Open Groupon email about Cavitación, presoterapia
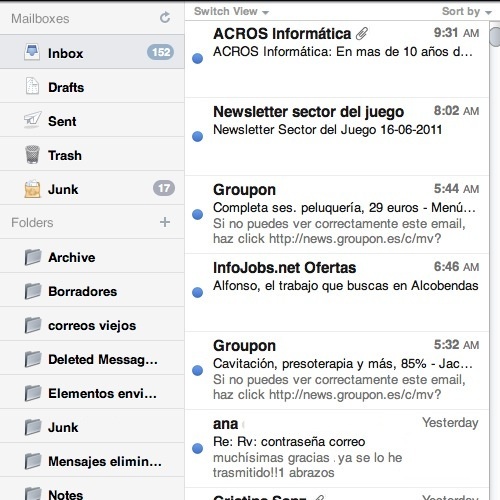Image resolution: width=500 pixels, height=500 pixels. point(337,371)
